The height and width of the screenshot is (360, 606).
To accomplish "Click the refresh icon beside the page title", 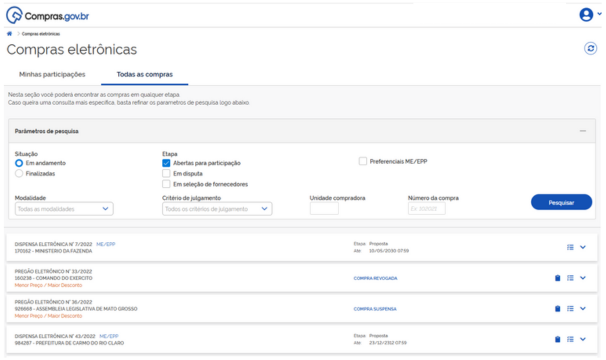I will [590, 49].
